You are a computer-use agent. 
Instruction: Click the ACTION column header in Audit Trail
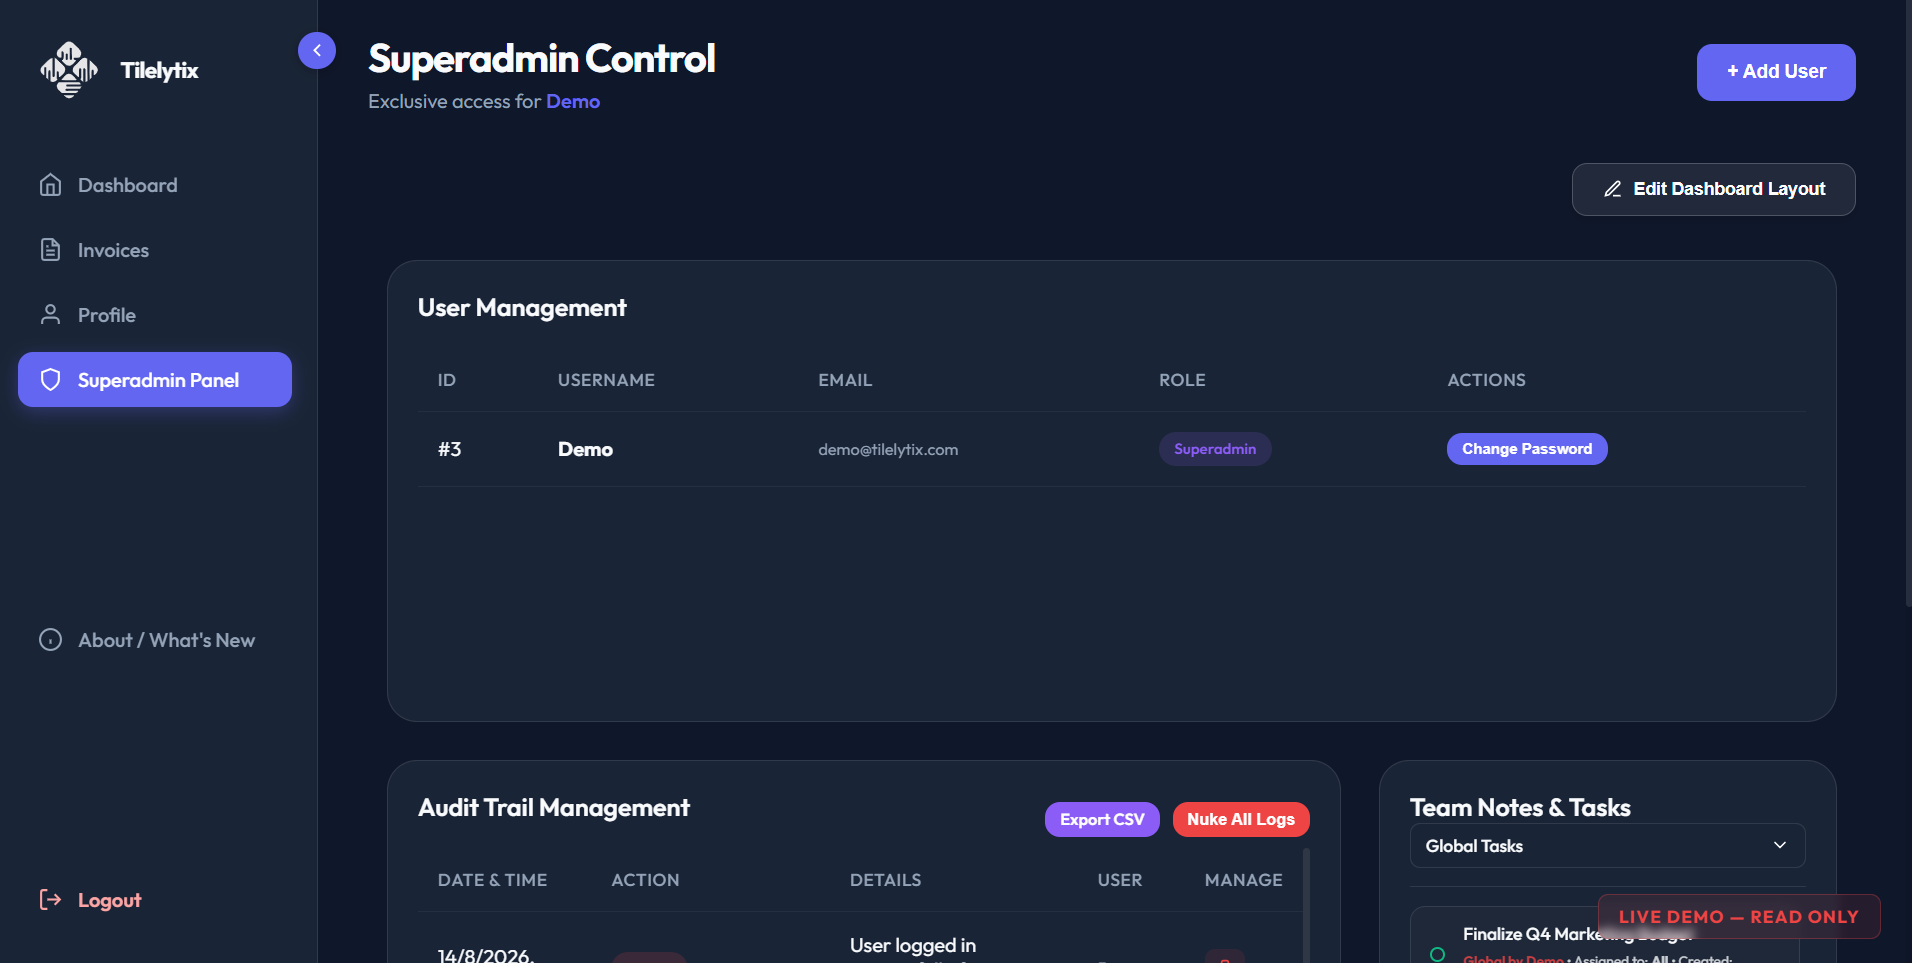point(645,880)
